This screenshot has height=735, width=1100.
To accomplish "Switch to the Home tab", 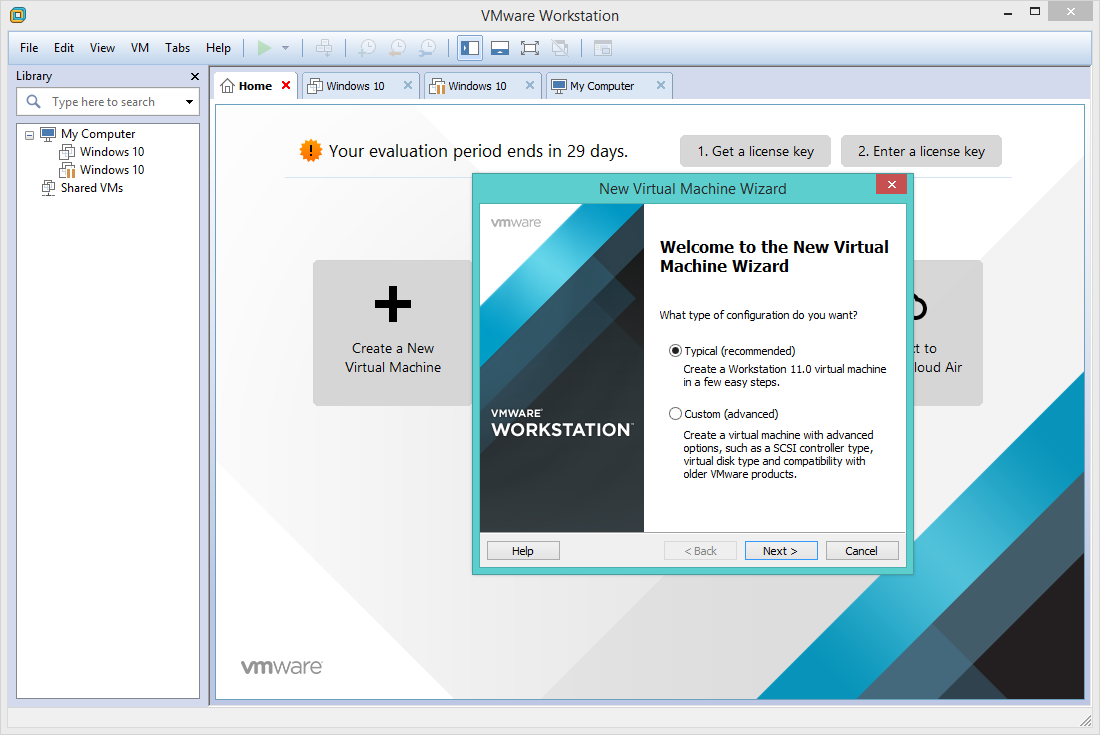I will tap(255, 86).
